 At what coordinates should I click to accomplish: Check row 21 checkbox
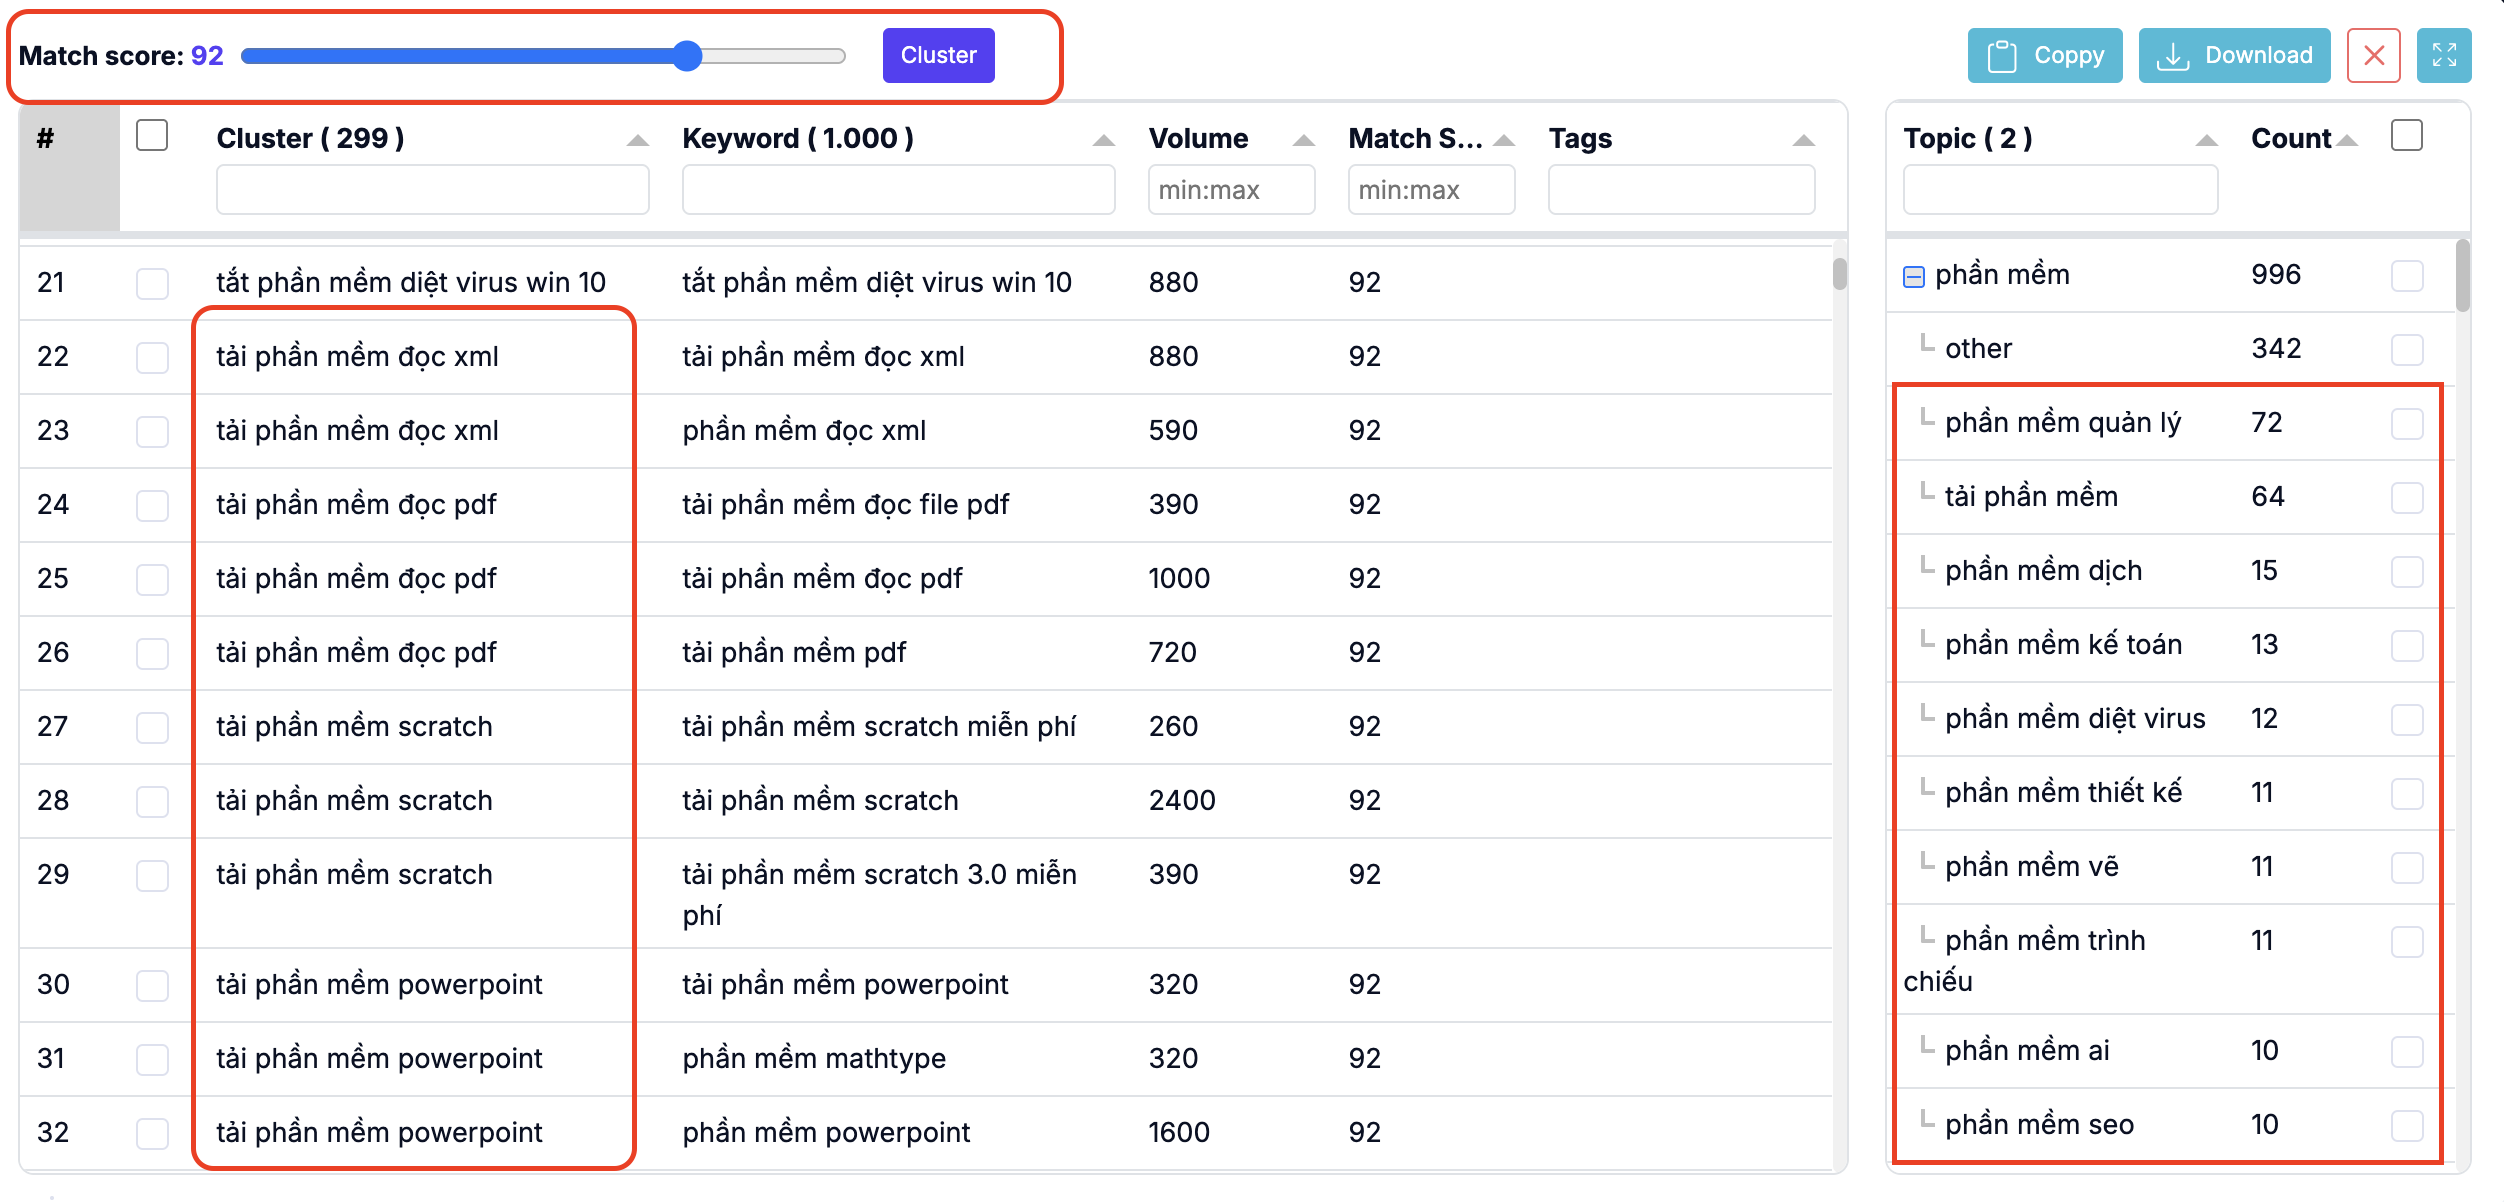(x=152, y=283)
